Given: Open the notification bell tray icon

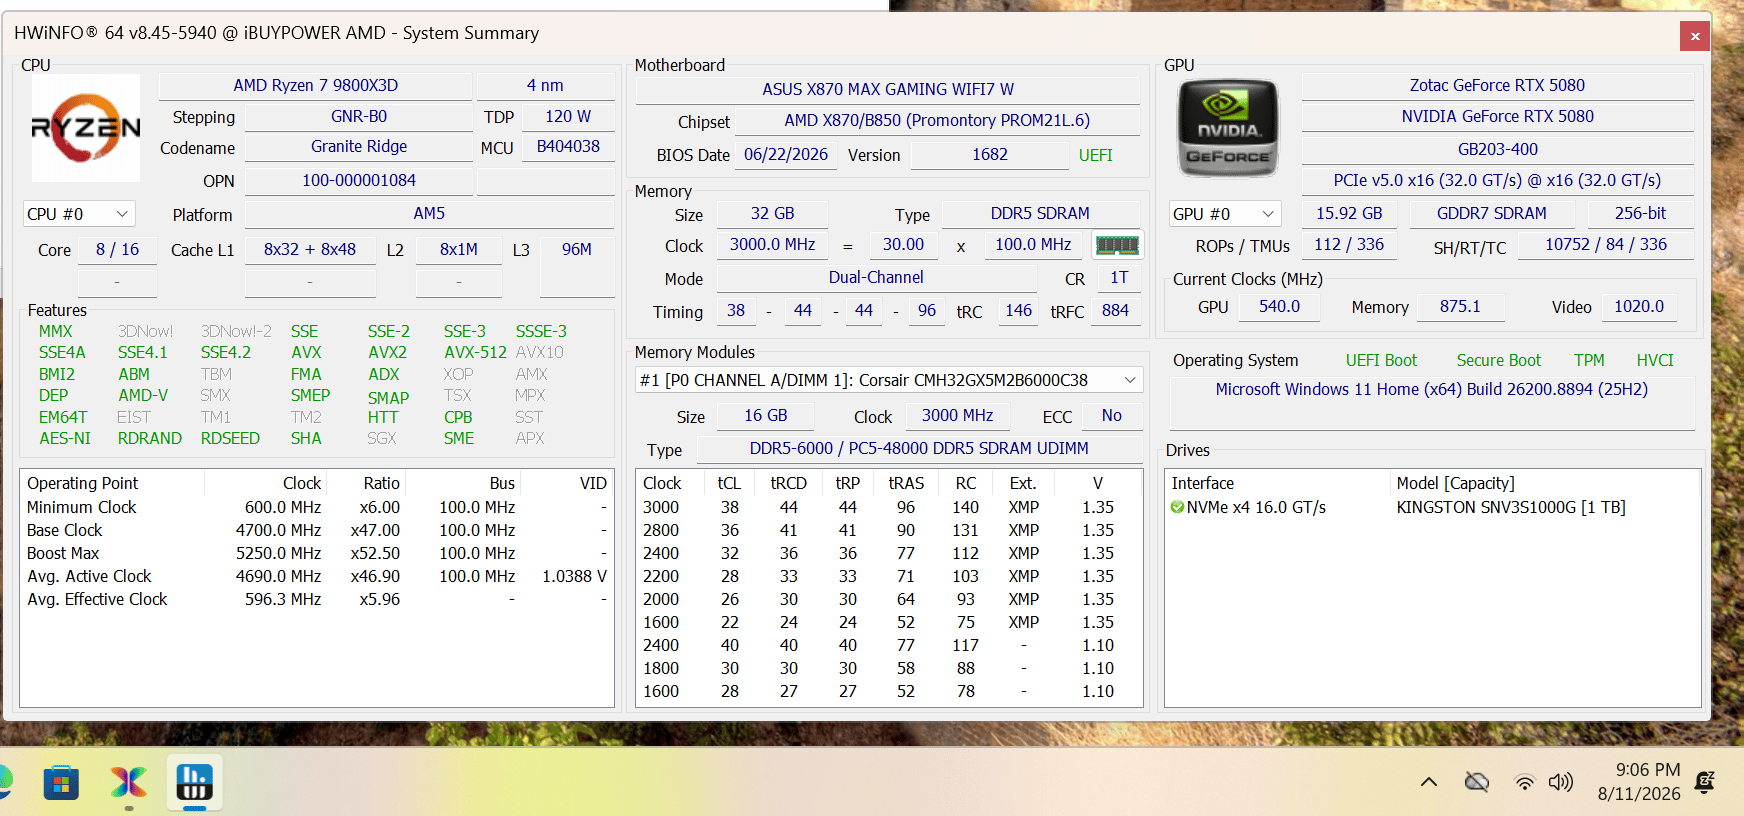Looking at the screenshot, I should tap(1705, 782).
